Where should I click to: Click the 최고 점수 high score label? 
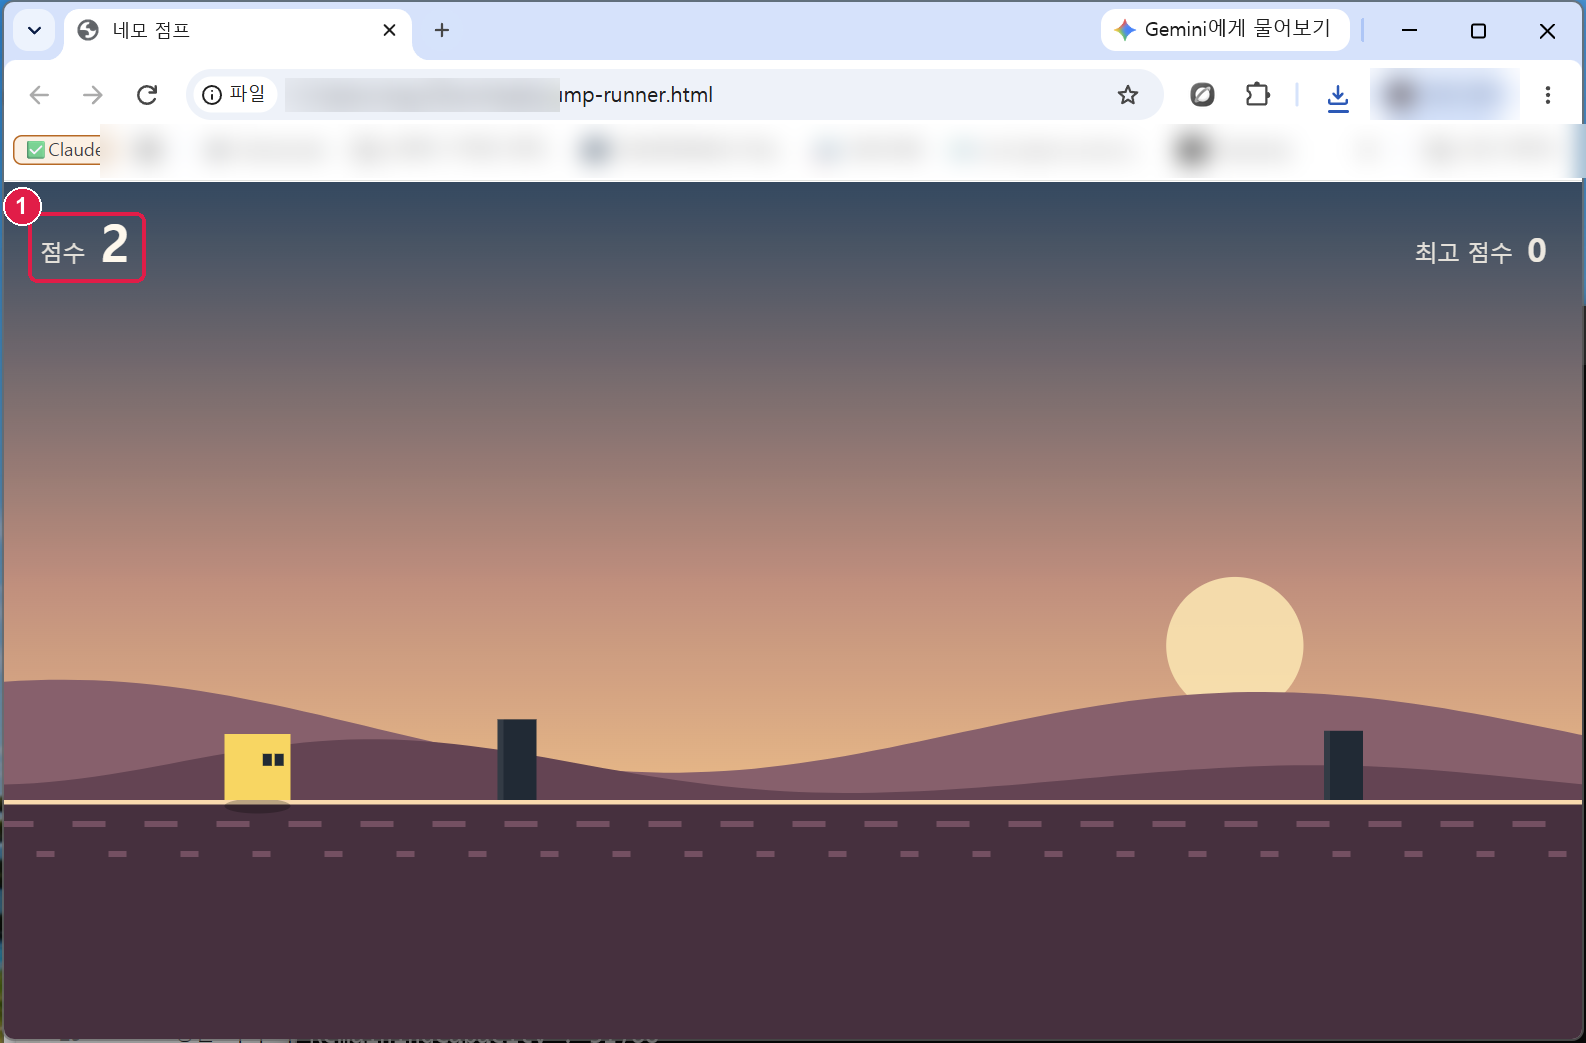tap(1463, 252)
